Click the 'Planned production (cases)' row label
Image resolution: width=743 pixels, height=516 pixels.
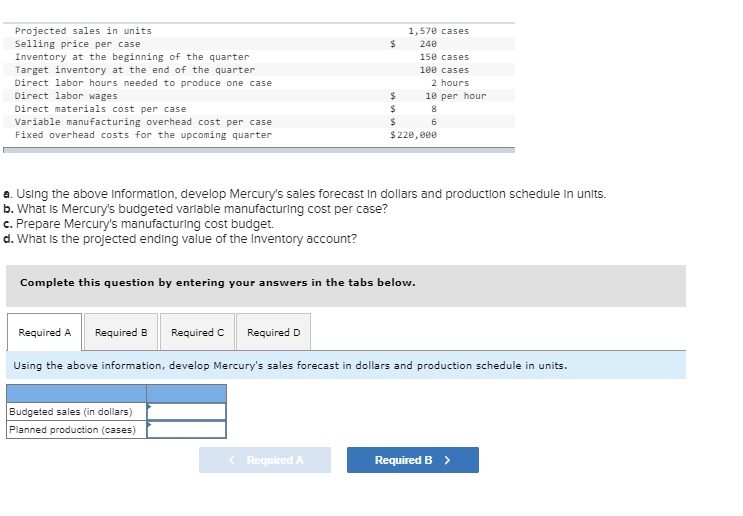[x=72, y=430]
